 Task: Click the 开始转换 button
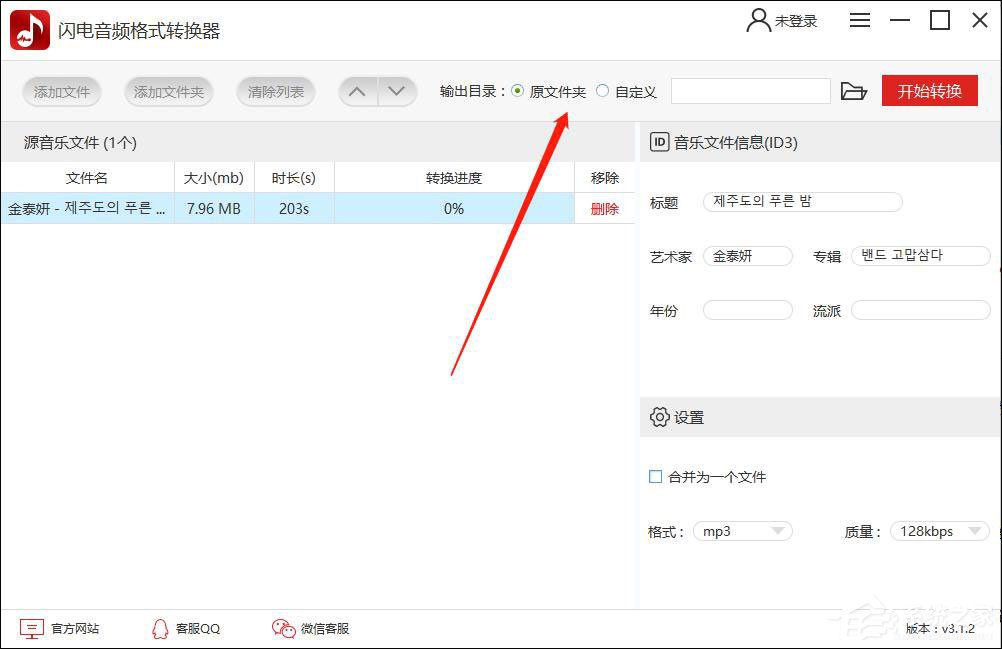click(x=929, y=90)
